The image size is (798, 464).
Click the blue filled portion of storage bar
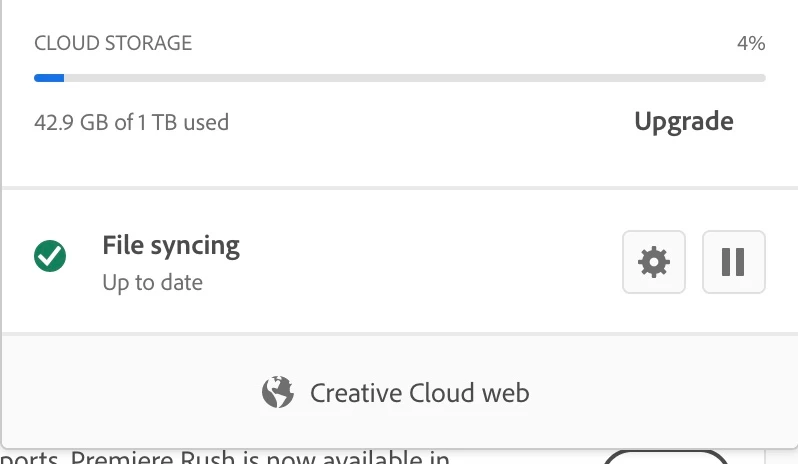point(49,77)
